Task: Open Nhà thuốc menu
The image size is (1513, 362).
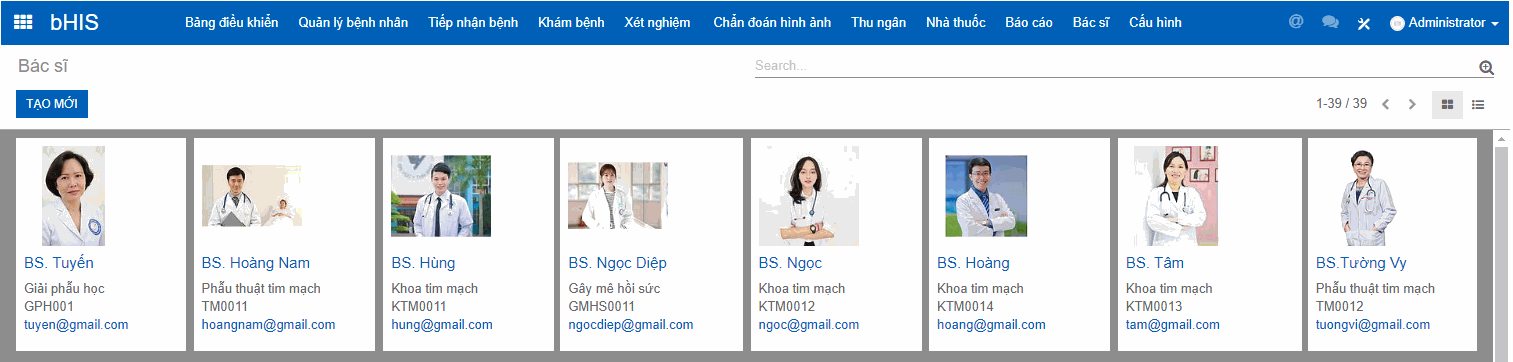Action: [956, 22]
